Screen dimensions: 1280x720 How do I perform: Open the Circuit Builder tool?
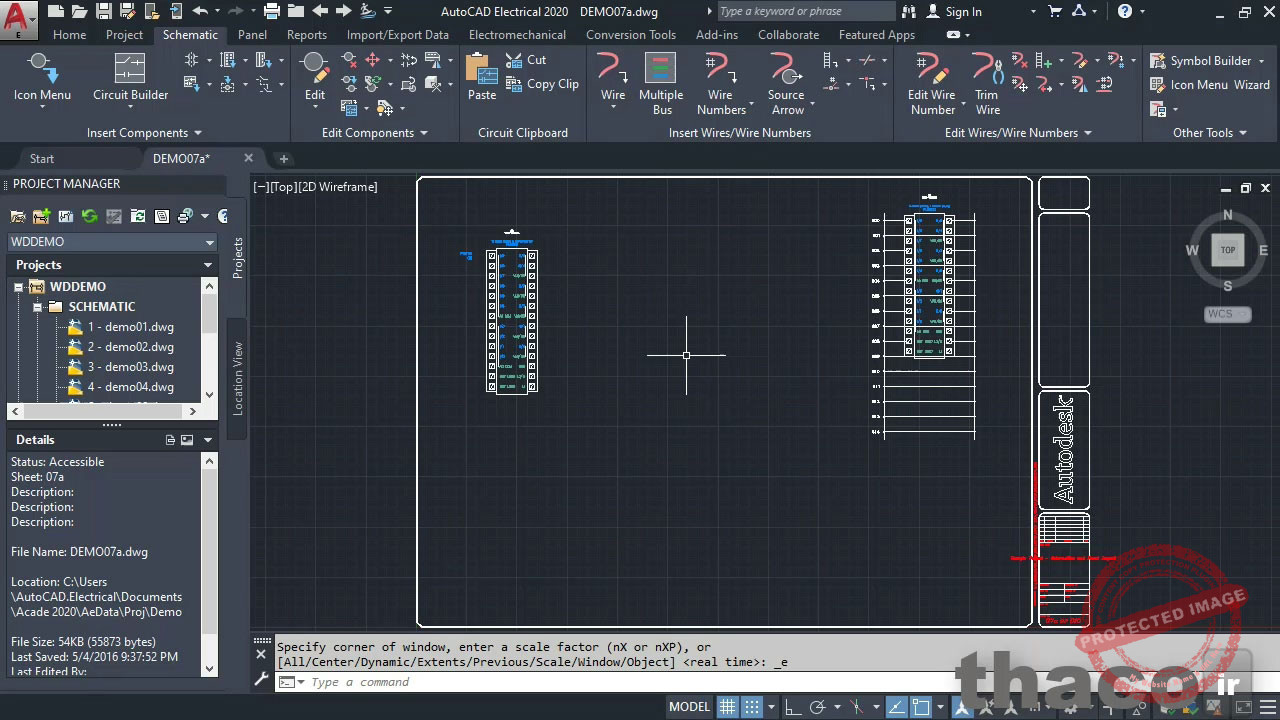coord(129,80)
